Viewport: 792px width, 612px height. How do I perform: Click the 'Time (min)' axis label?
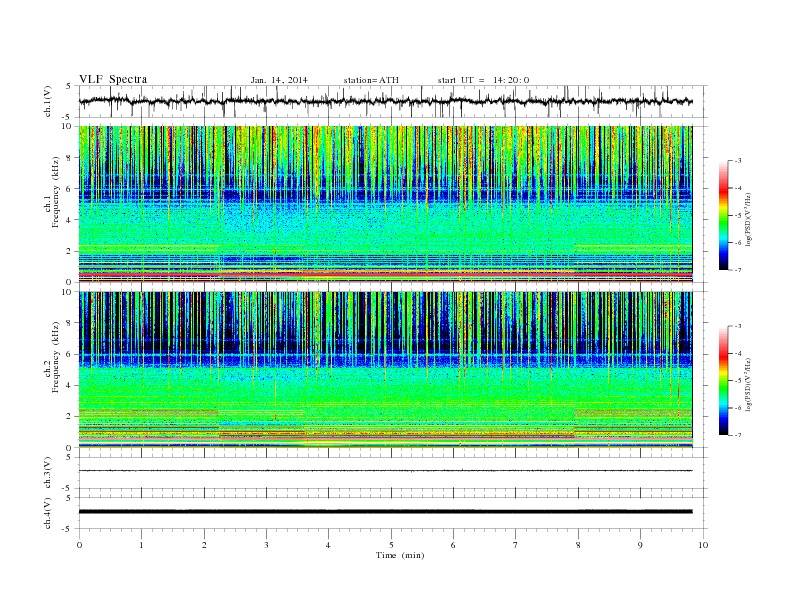(x=400, y=555)
